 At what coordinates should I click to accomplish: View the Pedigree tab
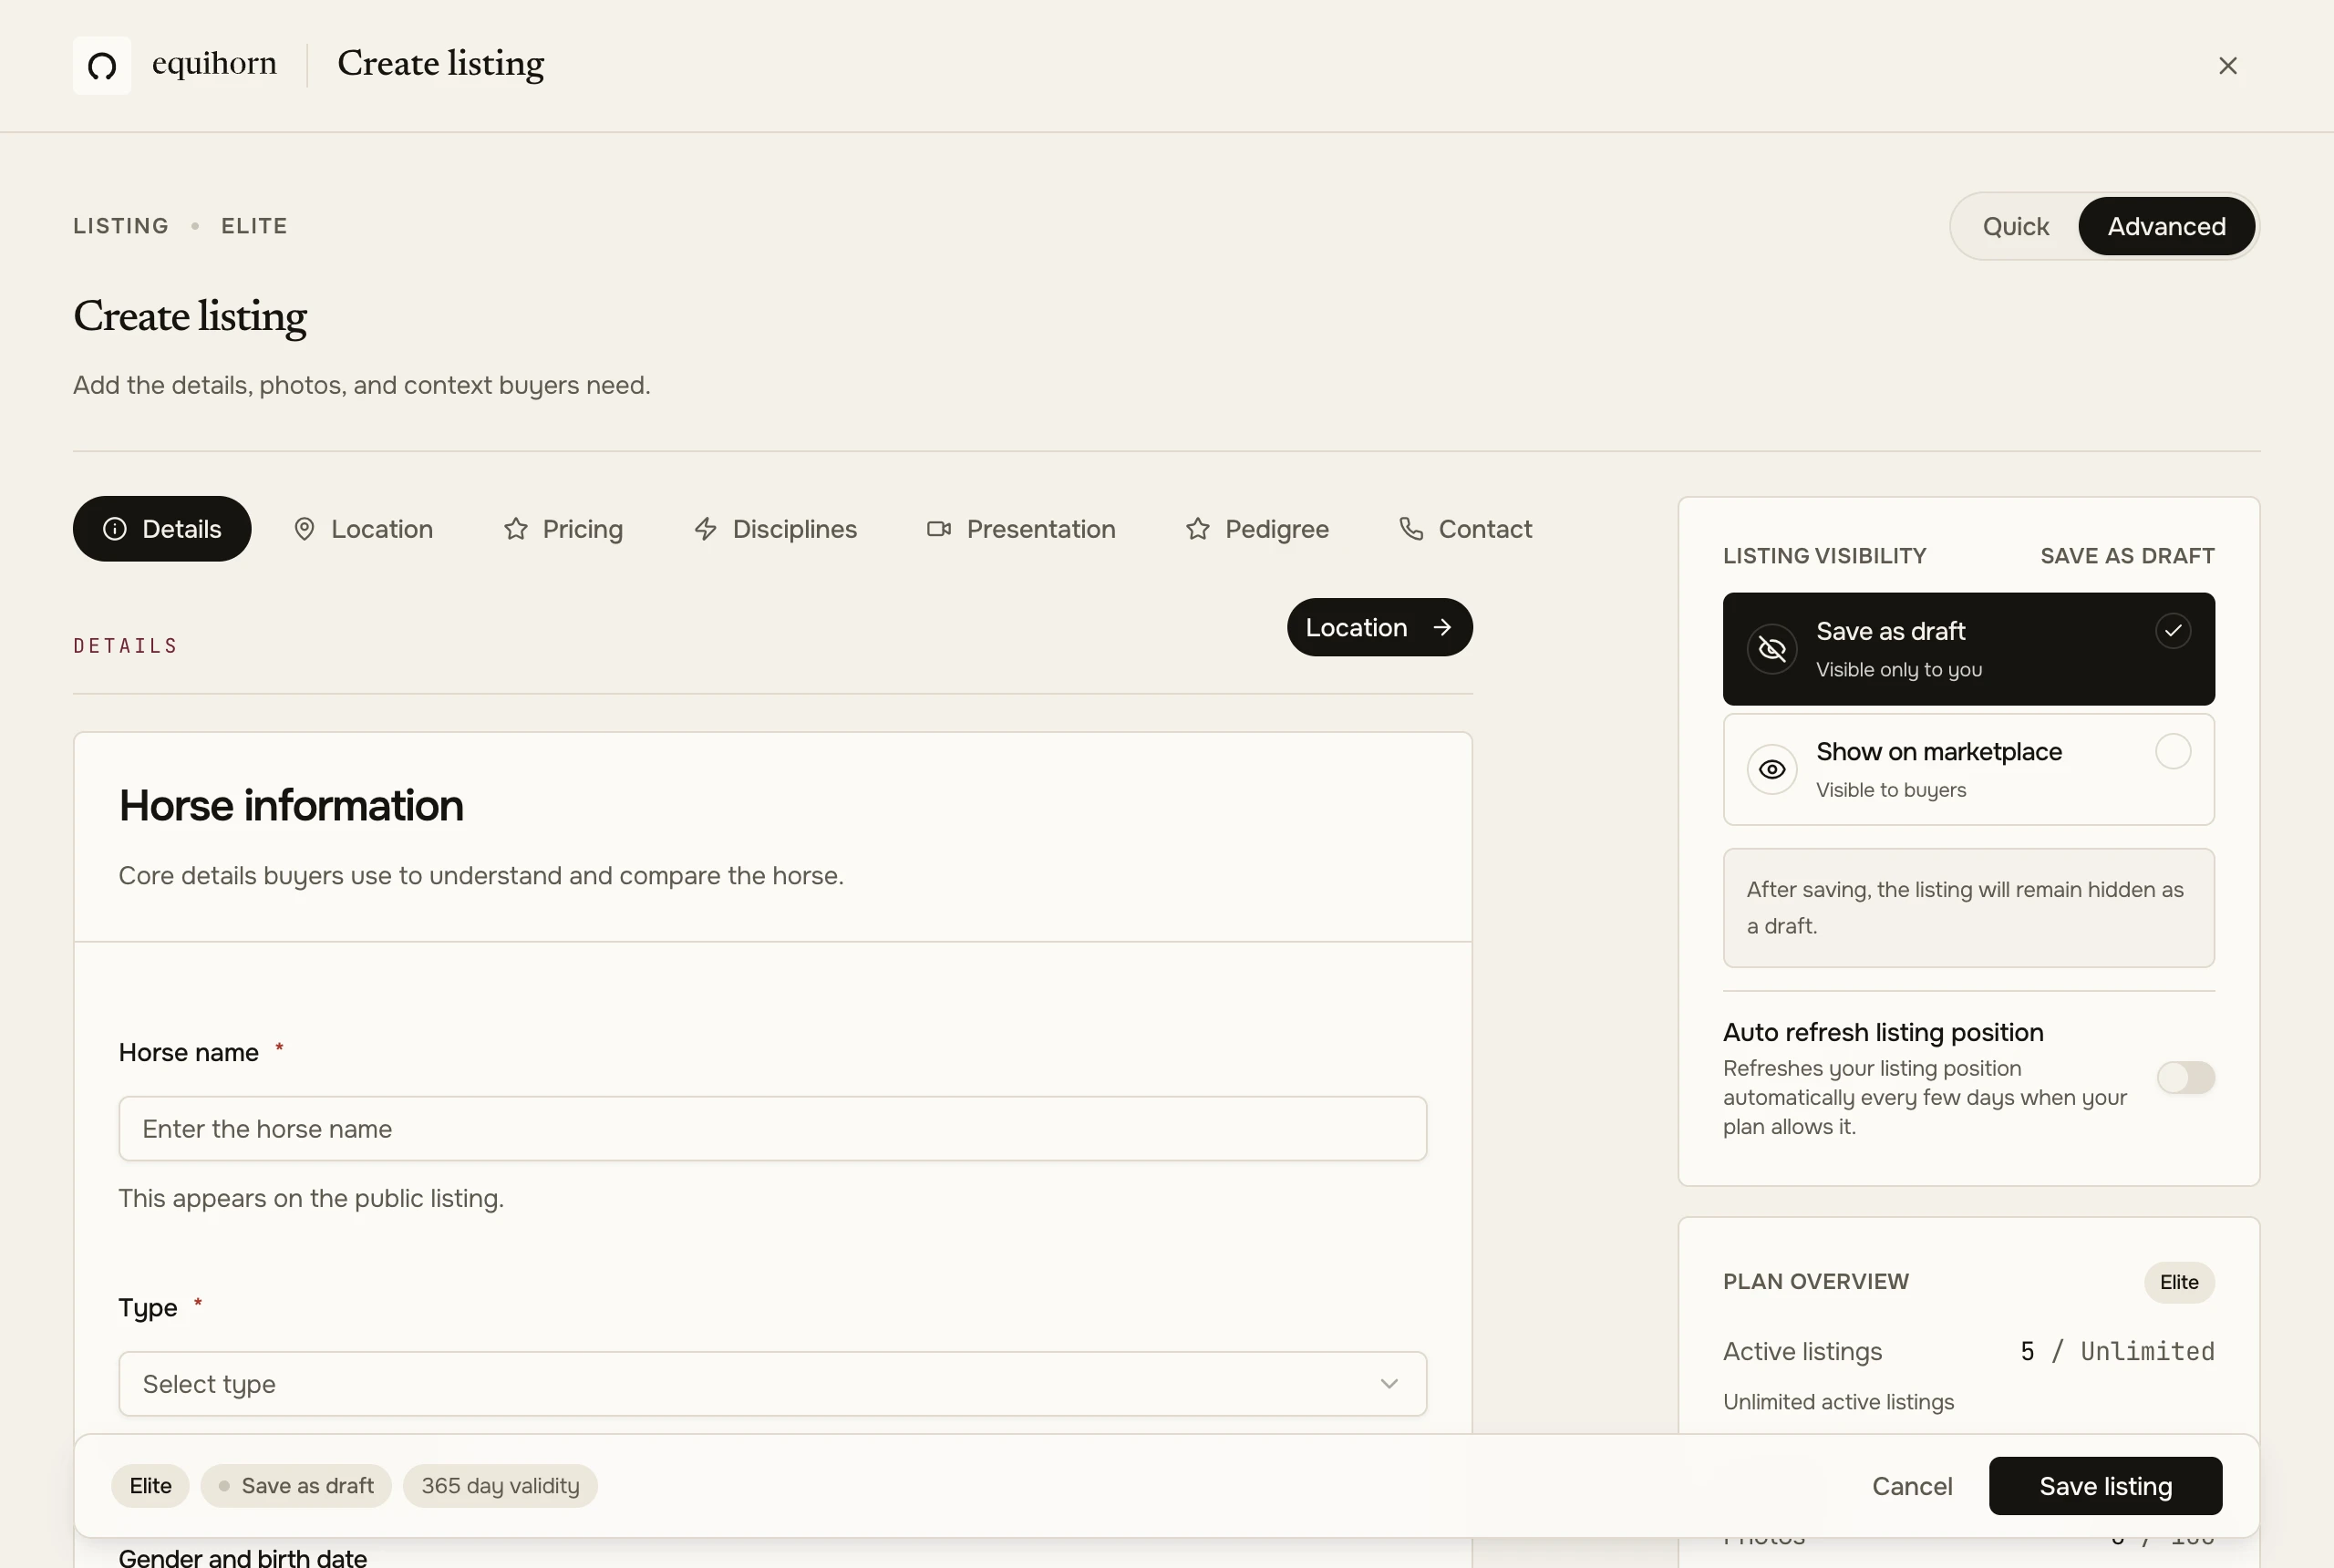point(1257,529)
